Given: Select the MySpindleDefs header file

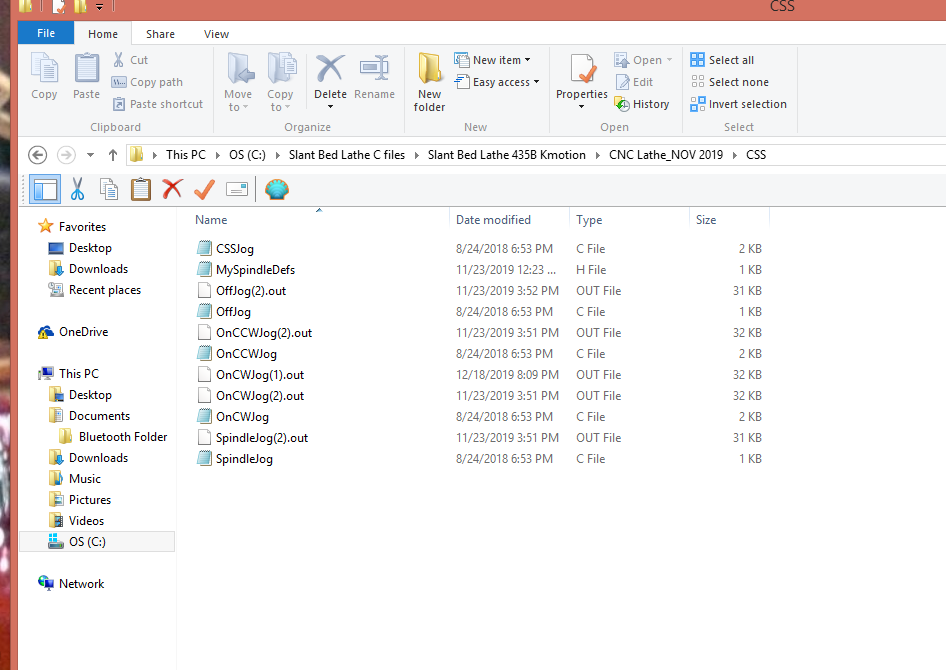Looking at the screenshot, I should point(255,270).
